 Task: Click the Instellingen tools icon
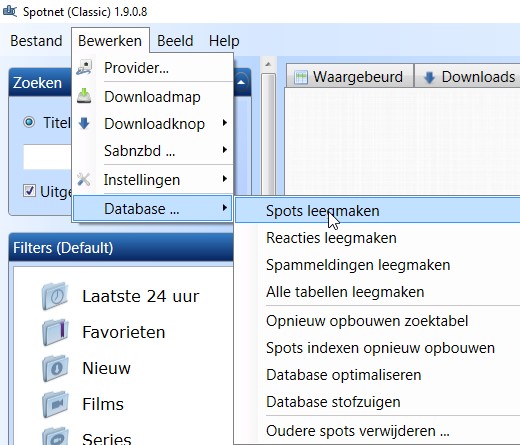pyautogui.click(x=84, y=179)
